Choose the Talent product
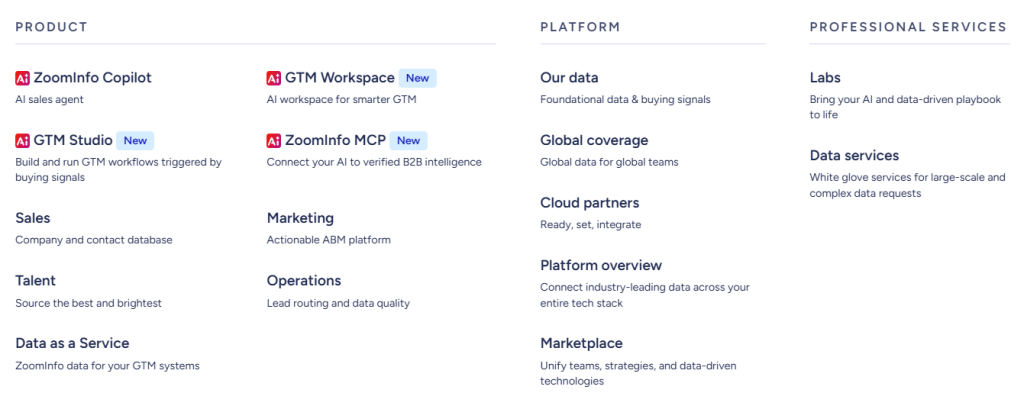The image size is (1024, 409). pyautogui.click(x=35, y=280)
